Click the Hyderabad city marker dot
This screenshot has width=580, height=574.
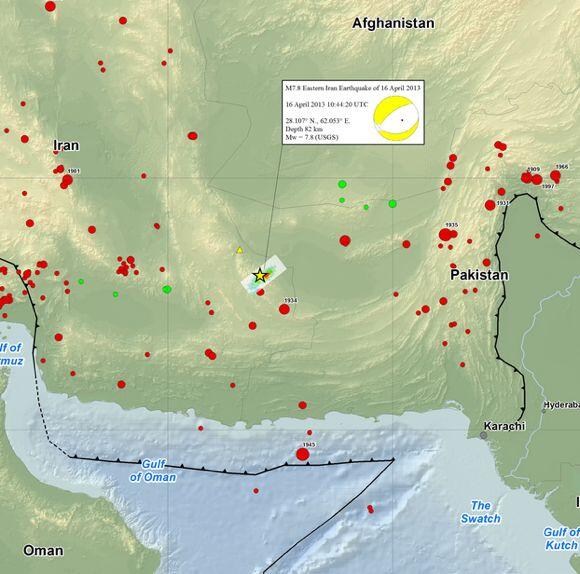(x=544, y=411)
